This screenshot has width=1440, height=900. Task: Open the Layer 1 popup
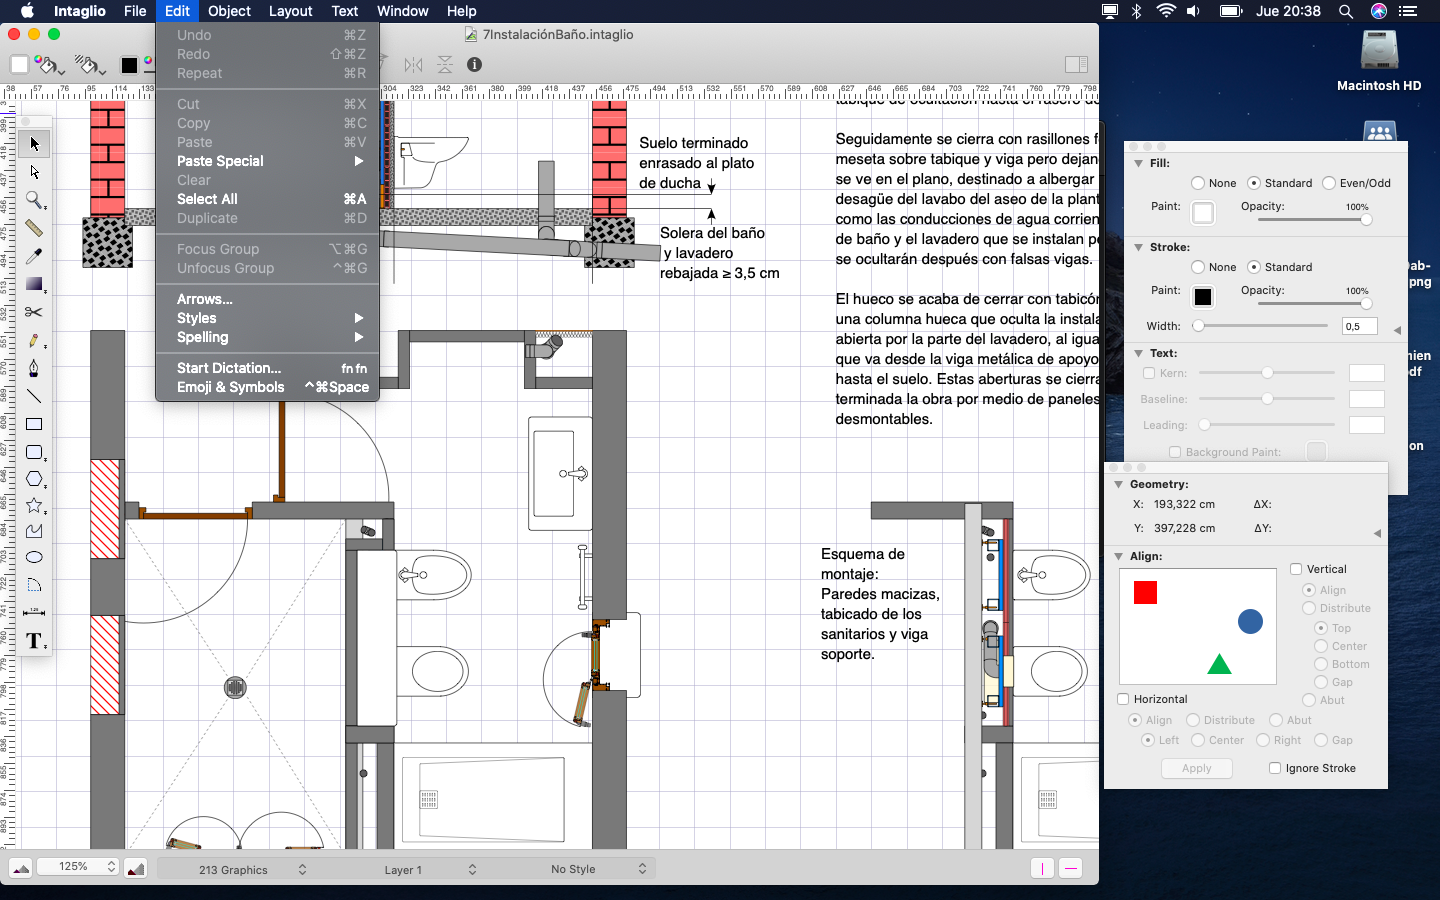click(430, 869)
